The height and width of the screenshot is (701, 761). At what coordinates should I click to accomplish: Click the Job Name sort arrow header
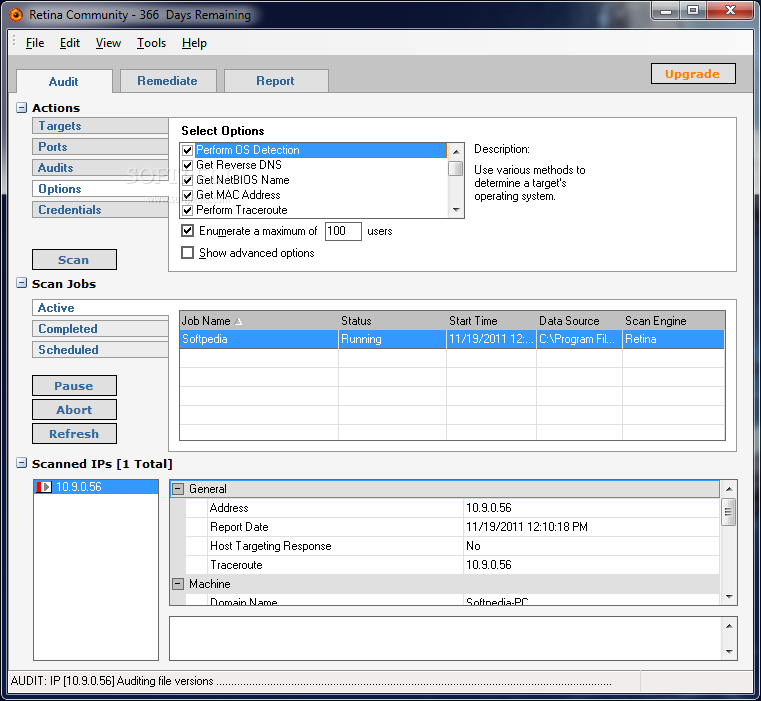(238, 321)
